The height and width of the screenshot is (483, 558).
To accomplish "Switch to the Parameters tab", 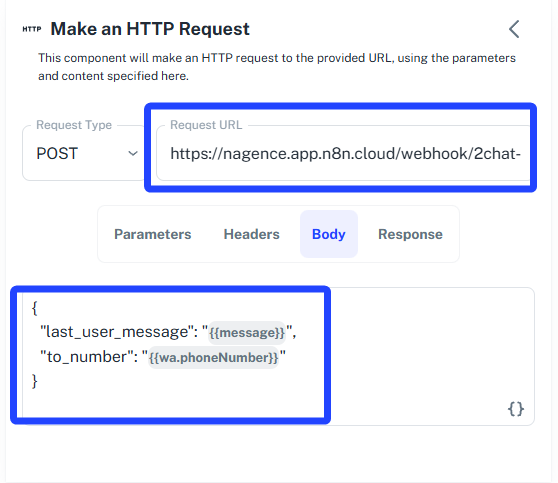I will pyautogui.click(x=153, y=234).
